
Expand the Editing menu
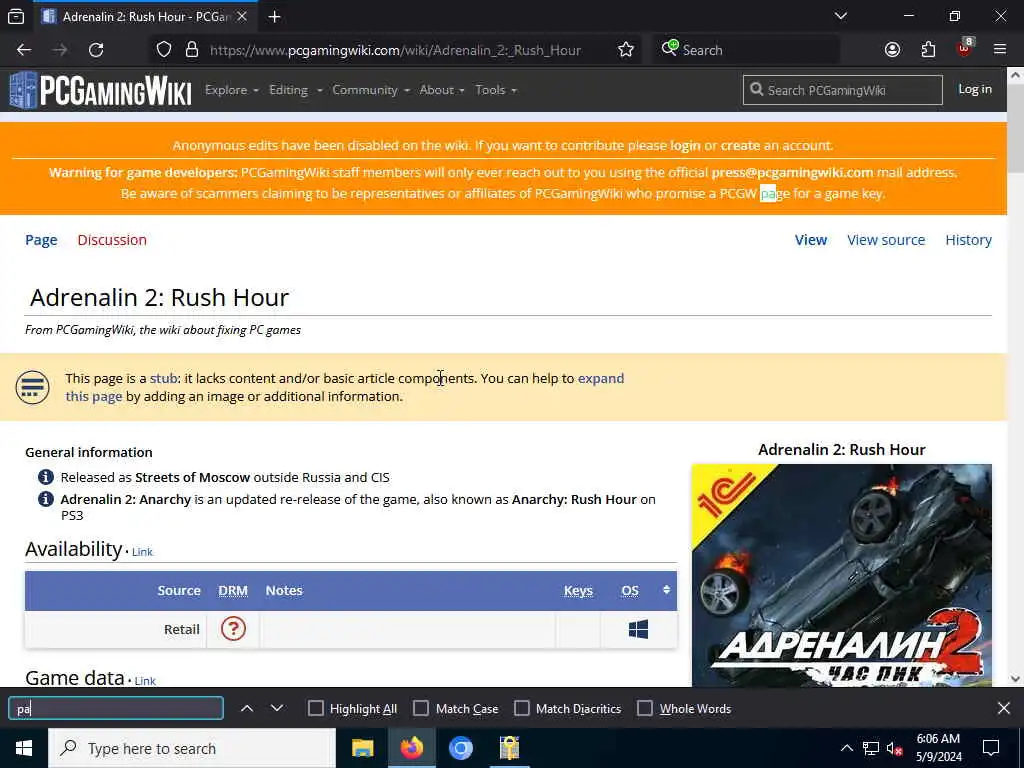point(296,90)
